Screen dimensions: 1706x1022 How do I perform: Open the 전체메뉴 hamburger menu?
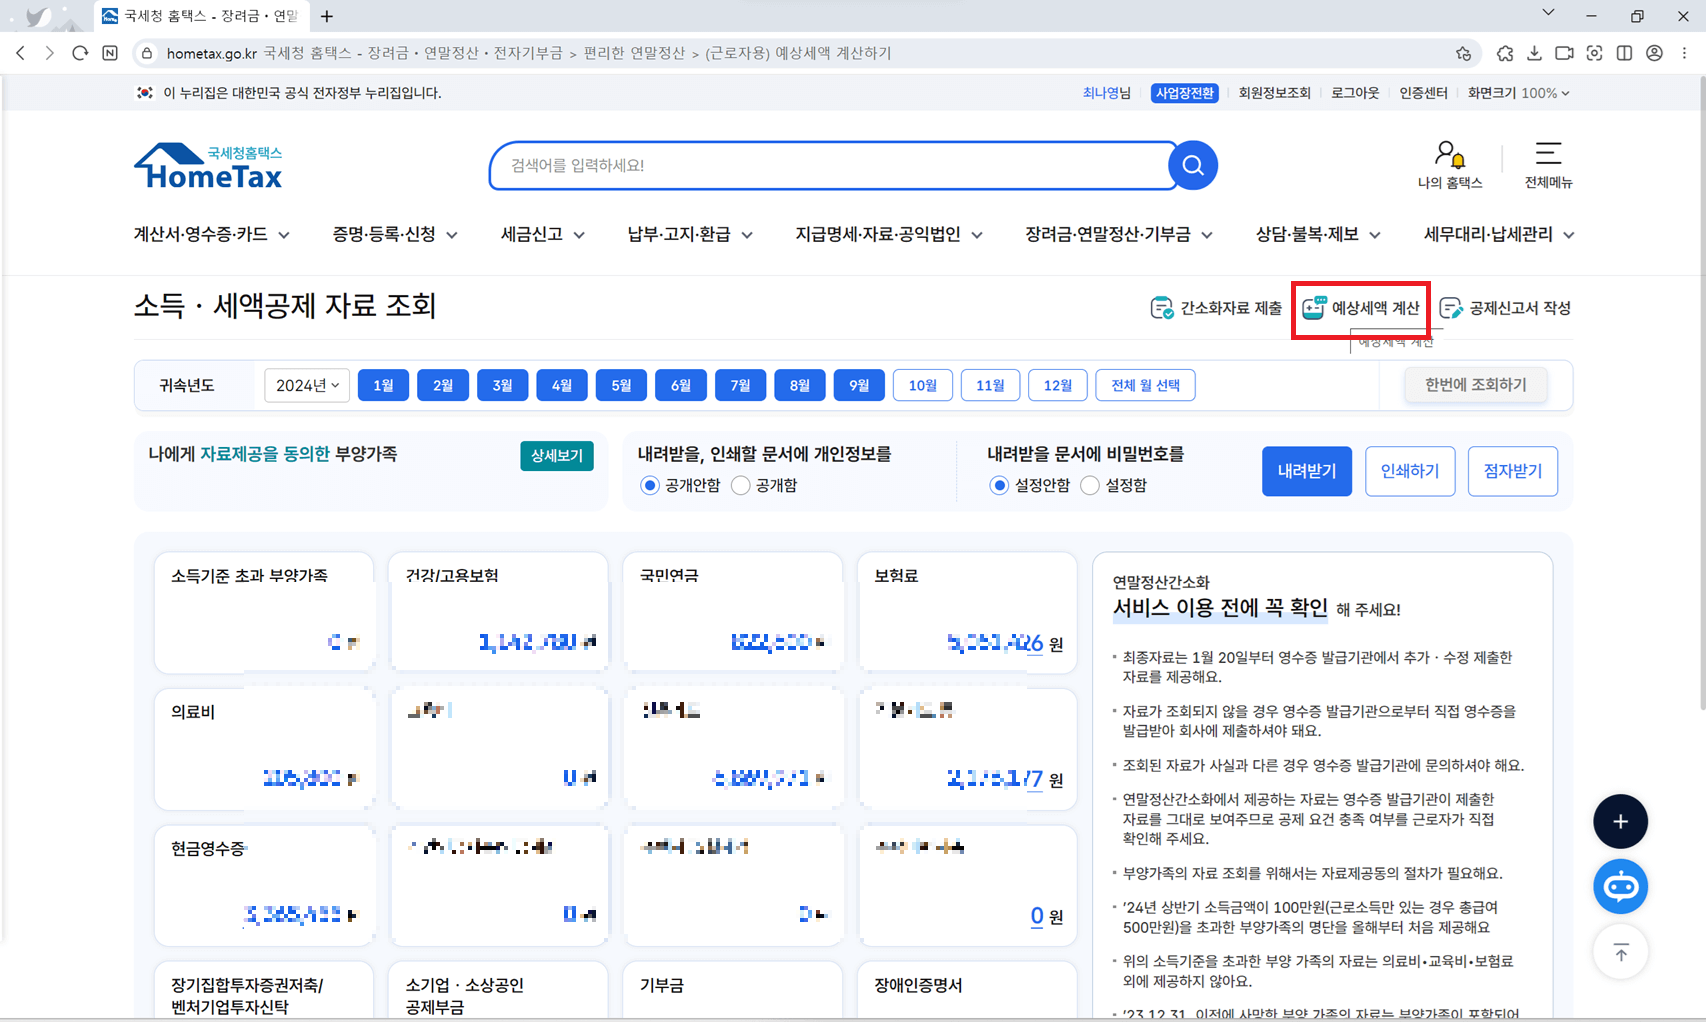tap(1547, 165)
